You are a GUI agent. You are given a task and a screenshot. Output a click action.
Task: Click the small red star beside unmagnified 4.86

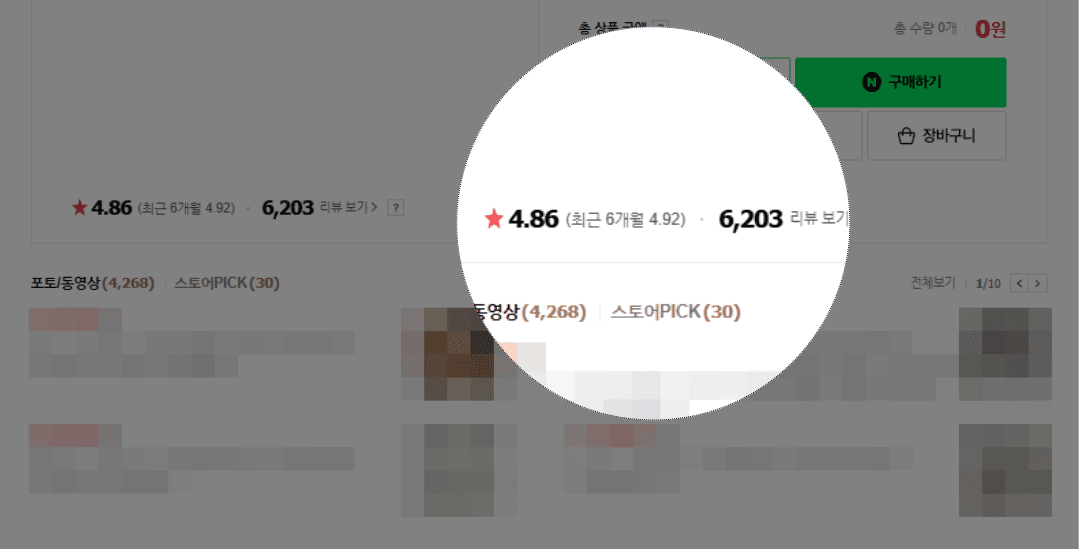[x=80, y=207]
